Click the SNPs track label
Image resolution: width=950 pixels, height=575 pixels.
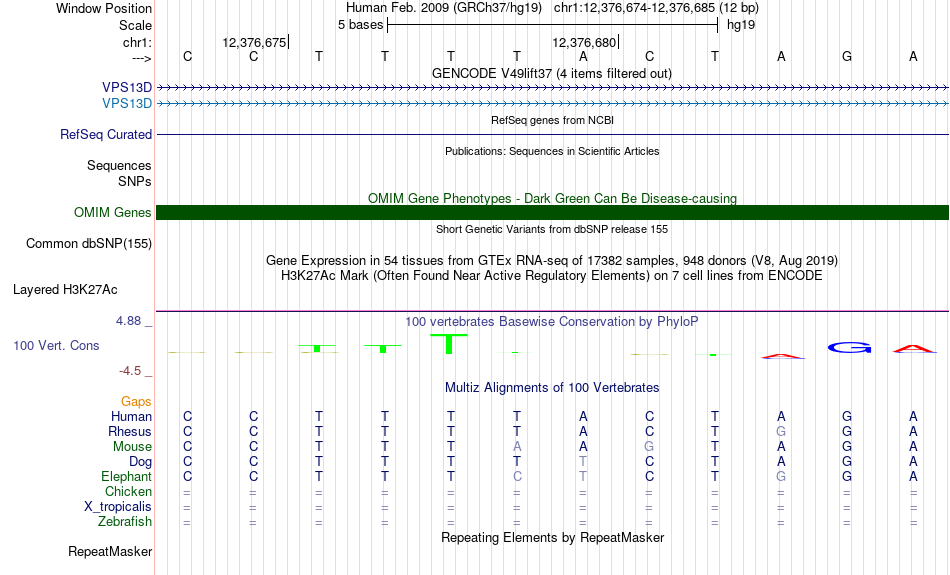pos(135,181)
